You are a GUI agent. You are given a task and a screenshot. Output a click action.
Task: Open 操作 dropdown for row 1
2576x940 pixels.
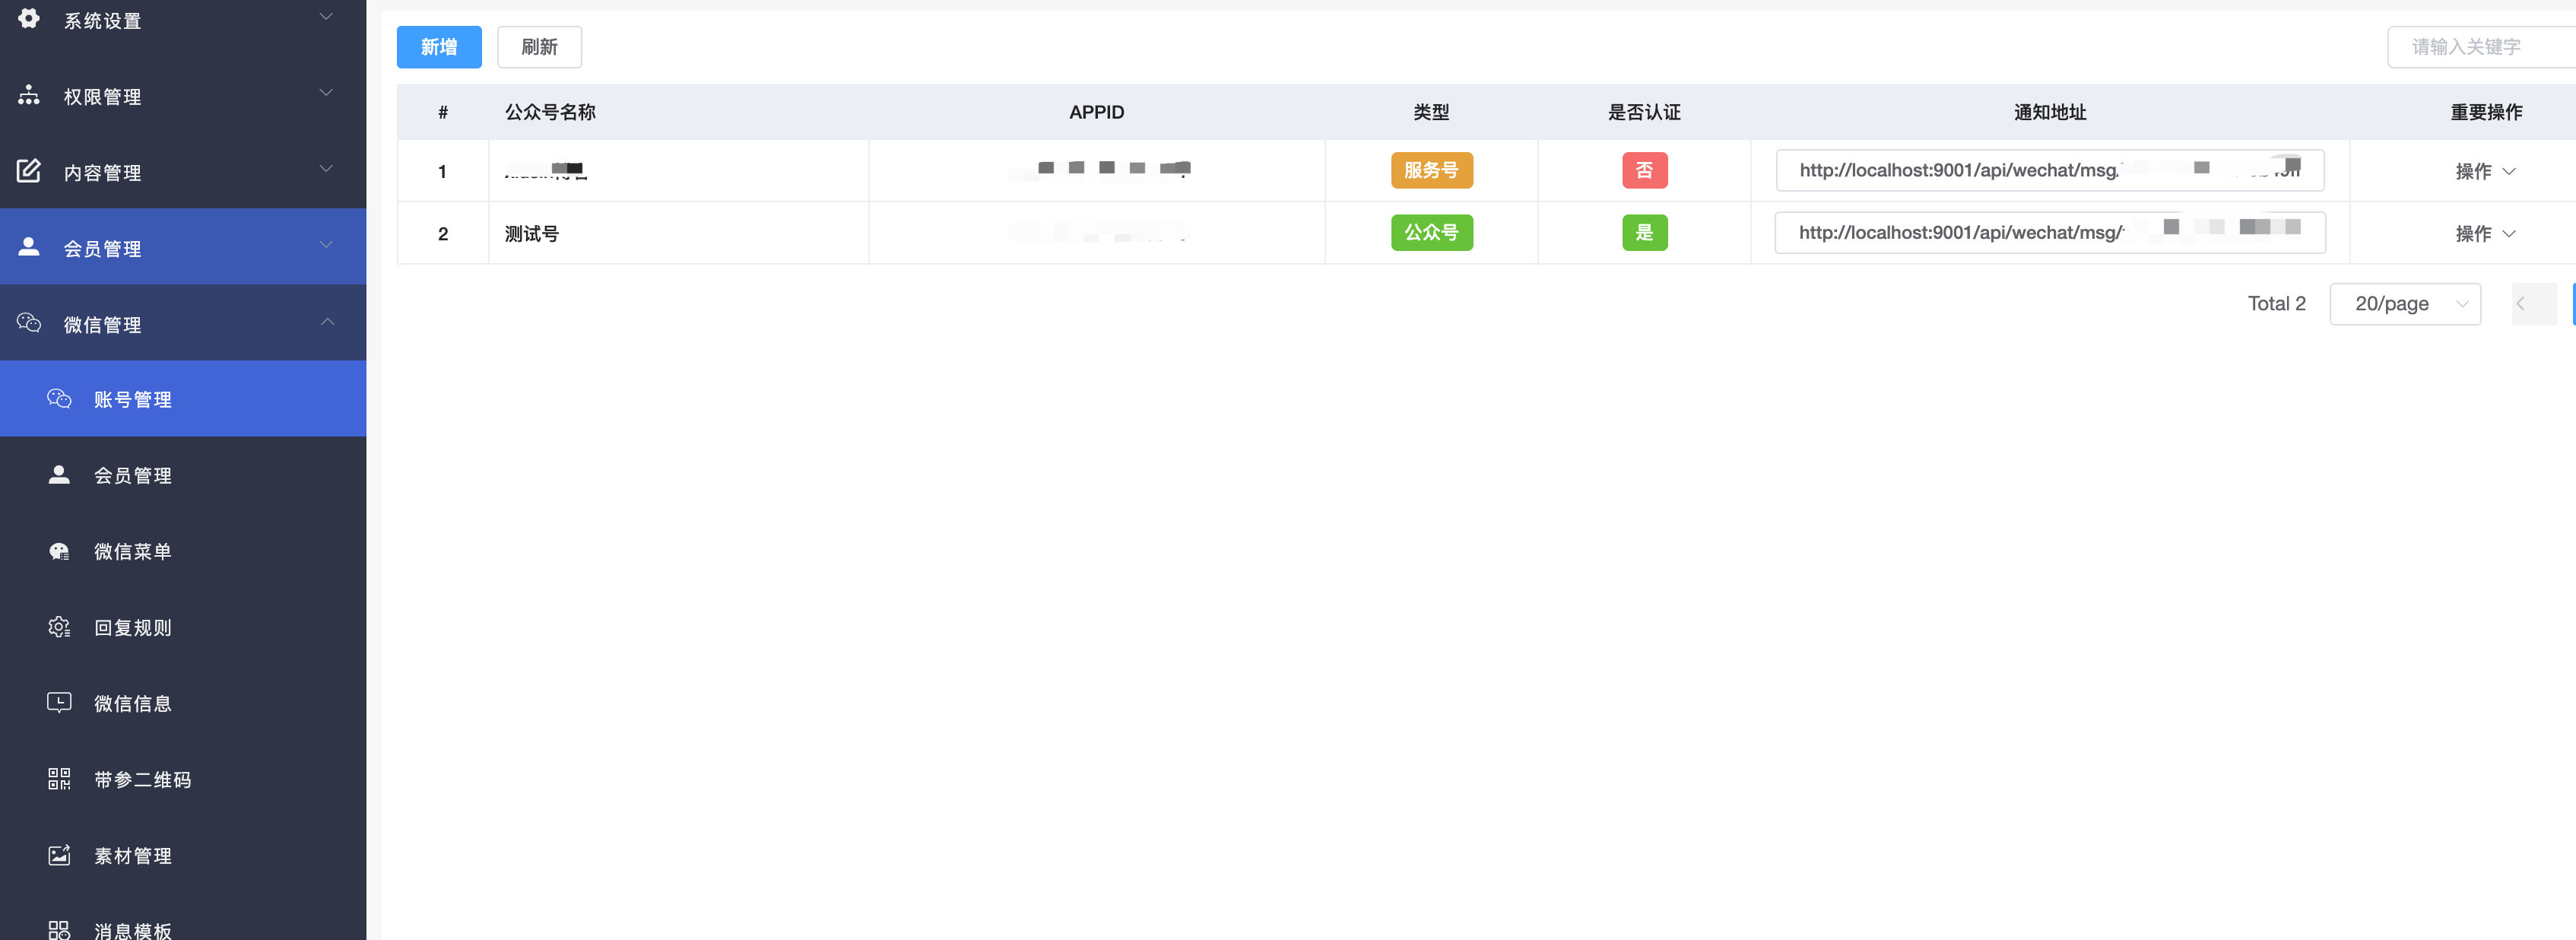(2485, 171)
